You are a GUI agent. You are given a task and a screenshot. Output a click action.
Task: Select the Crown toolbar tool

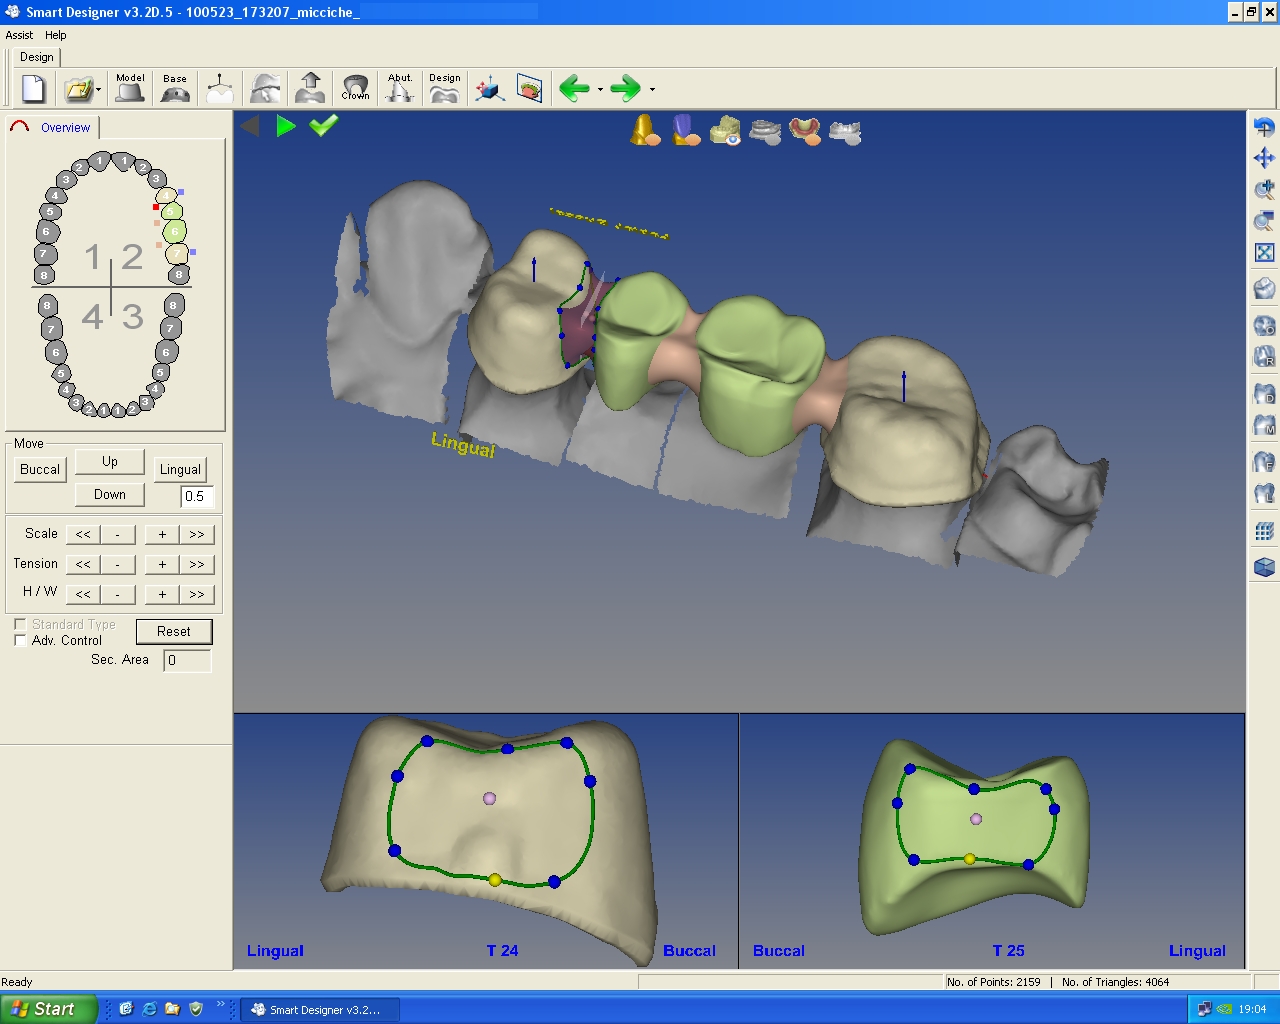[355, 88]
